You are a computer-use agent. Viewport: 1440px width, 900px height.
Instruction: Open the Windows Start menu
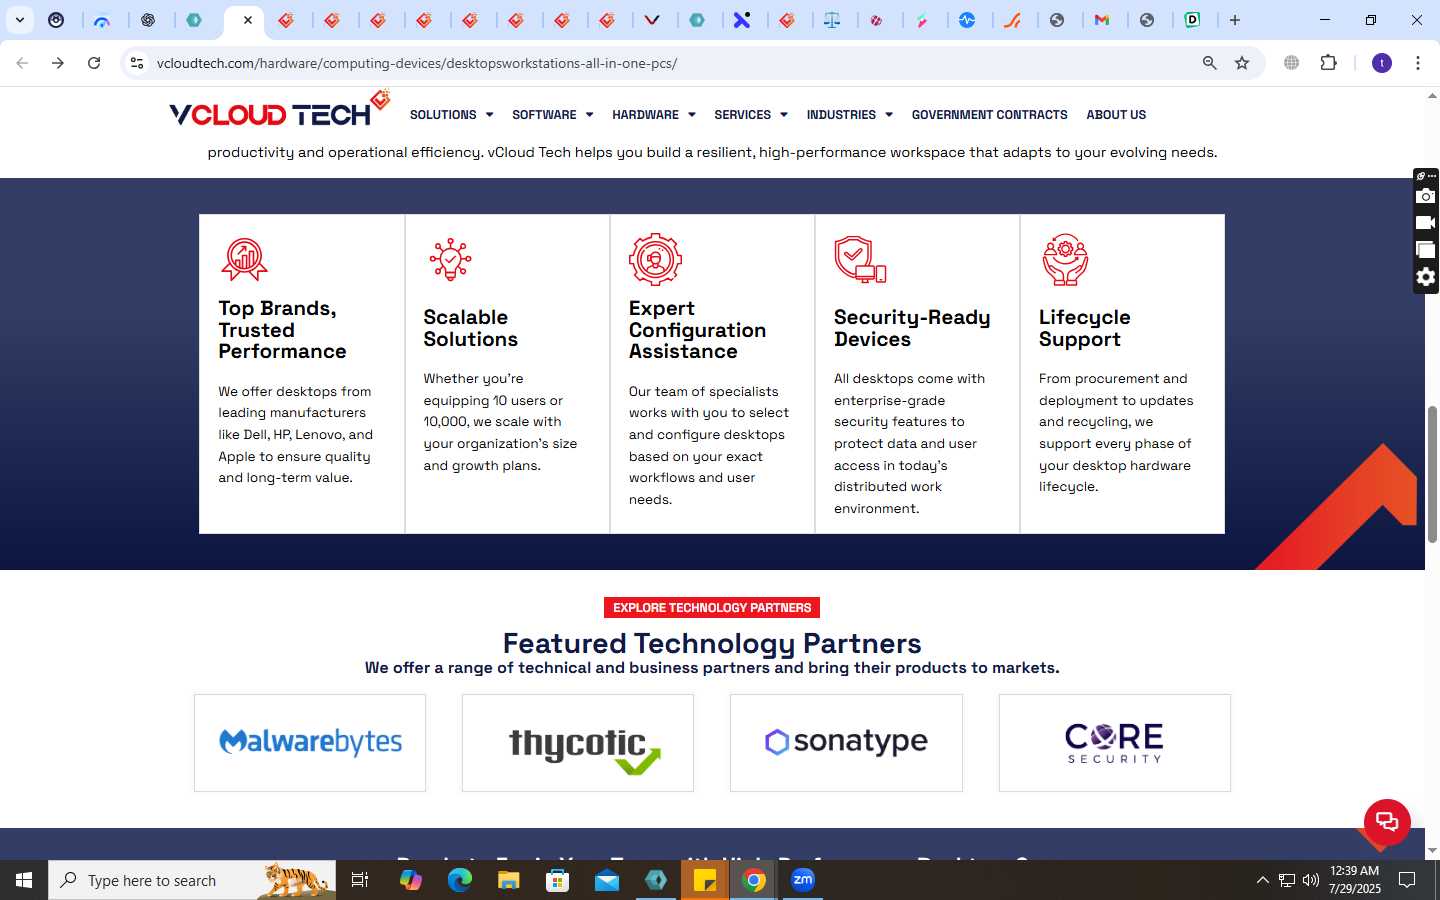click(x=24, y=880)
